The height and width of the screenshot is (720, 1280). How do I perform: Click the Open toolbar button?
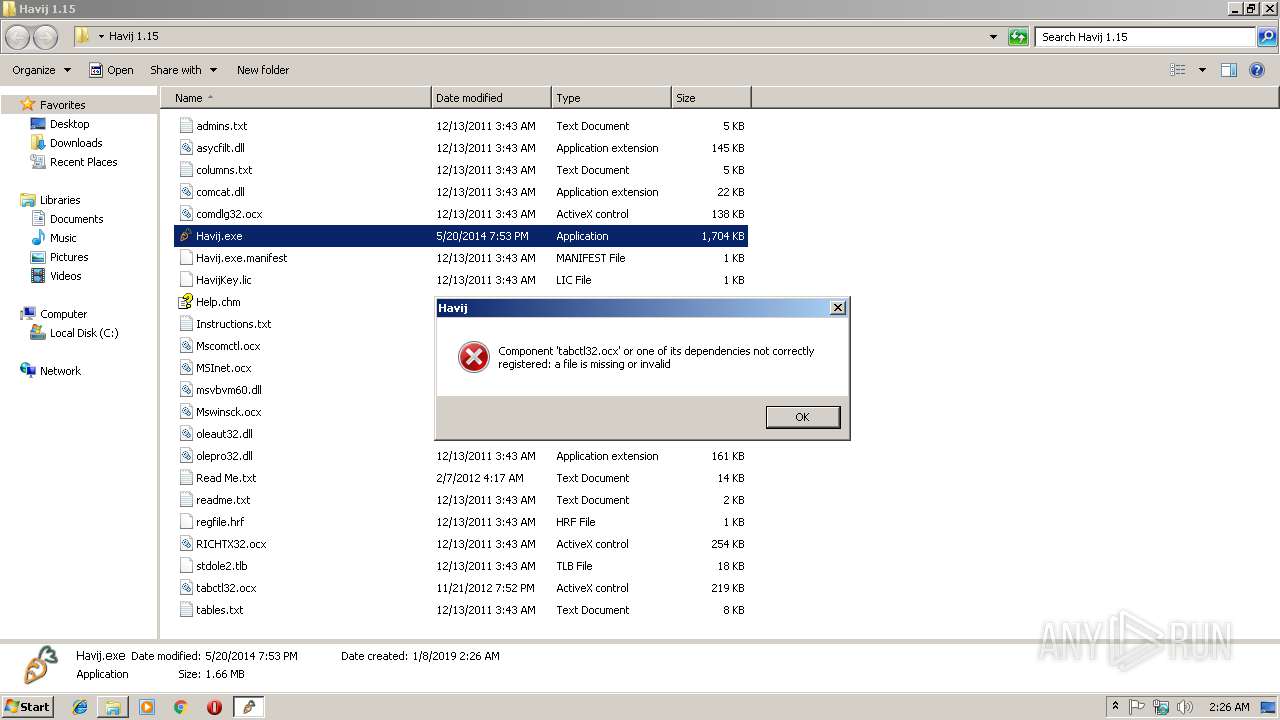pyautogui.click(x=111, y=70)
